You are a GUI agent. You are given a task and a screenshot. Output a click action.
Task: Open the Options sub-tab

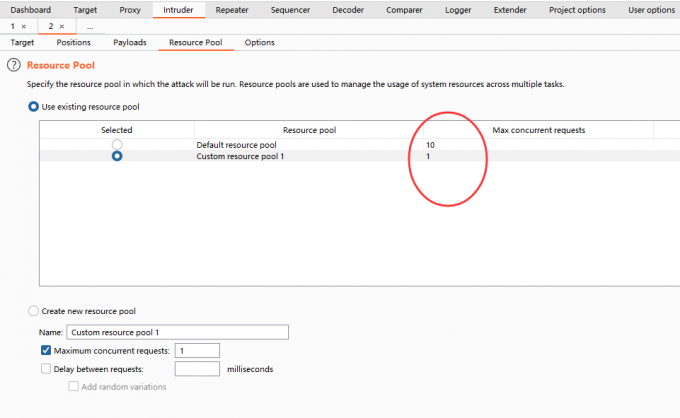pyautogui.click(x=259, y=42)
